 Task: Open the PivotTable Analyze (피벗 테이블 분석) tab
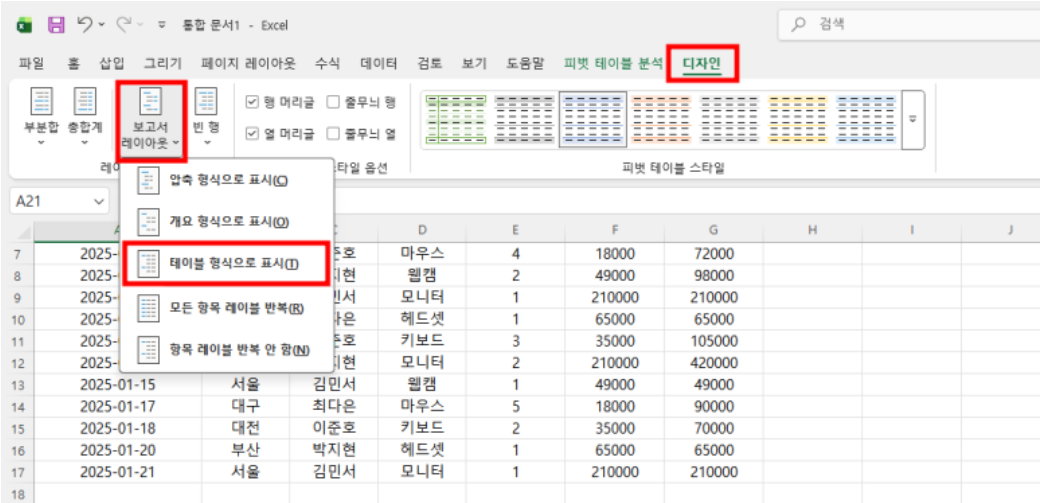coord(613,64)
